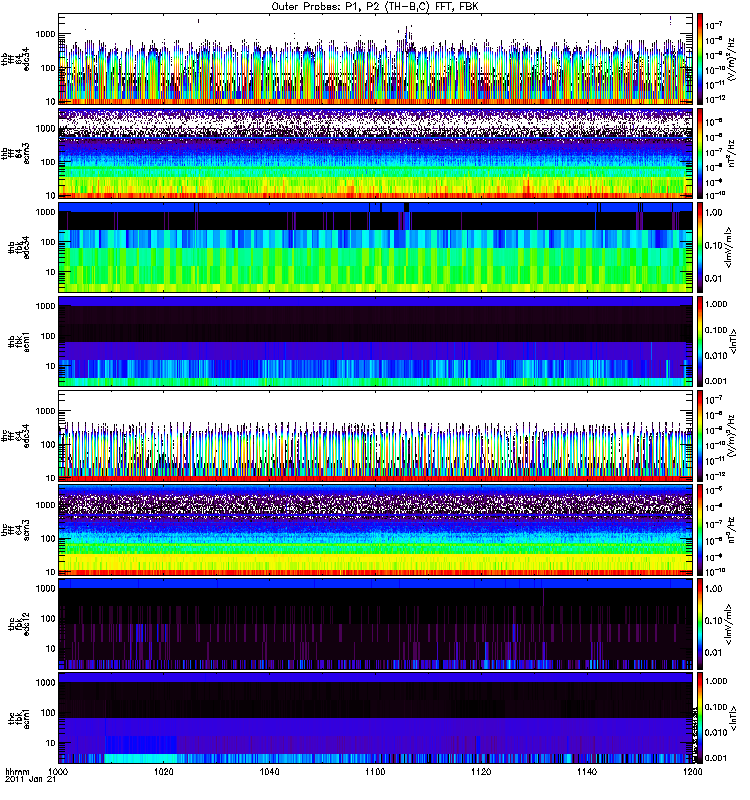Click the nT²/Hz unit label of thb scm3 colorbar
Viewport: 750px width, 800px height.
tap(732, 153)
